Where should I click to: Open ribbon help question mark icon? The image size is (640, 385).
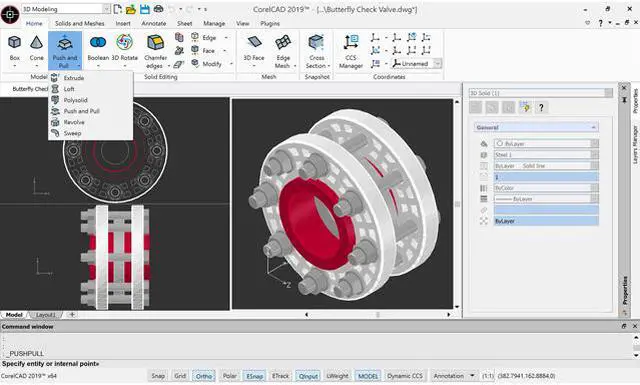[x=600, y=23]
